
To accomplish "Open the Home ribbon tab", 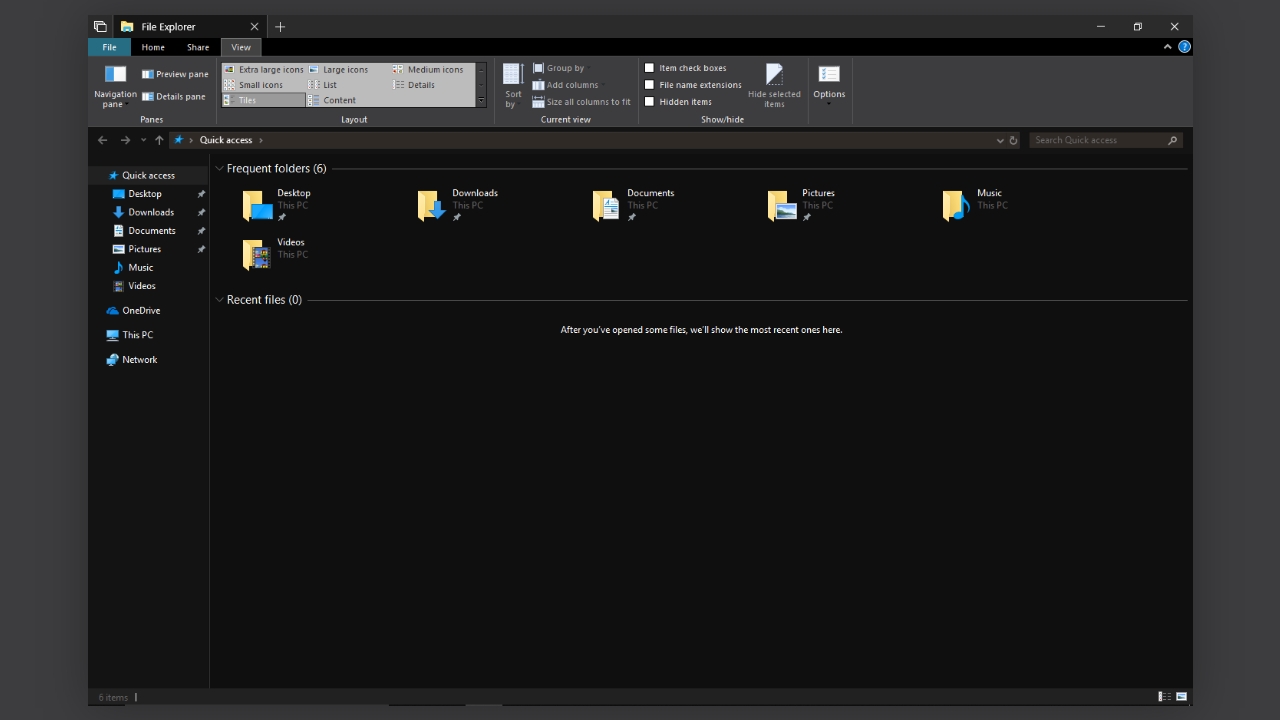I will coord(153,47).
